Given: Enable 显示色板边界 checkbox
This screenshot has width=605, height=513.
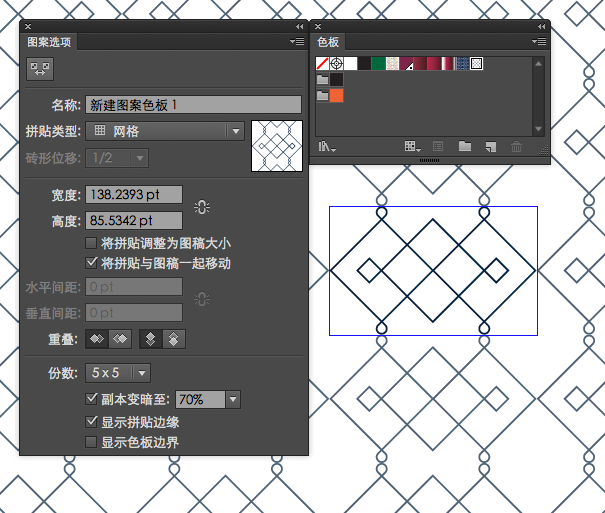Looking at the screenshot, I should pos(91,442).
